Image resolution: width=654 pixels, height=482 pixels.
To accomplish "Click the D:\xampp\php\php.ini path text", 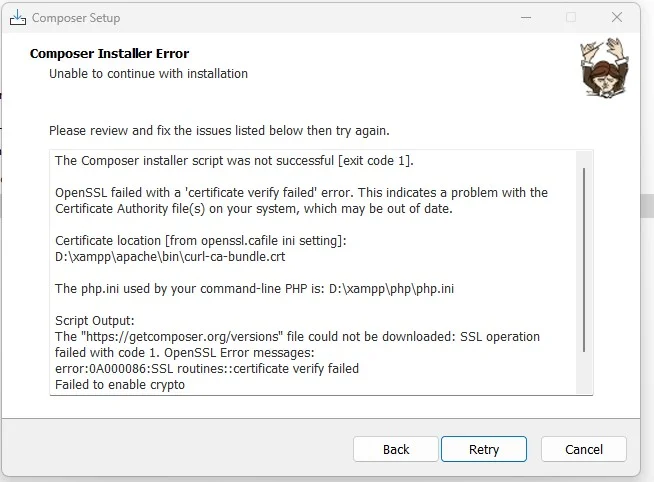I will pyautogui.click(x=391, y=289).
